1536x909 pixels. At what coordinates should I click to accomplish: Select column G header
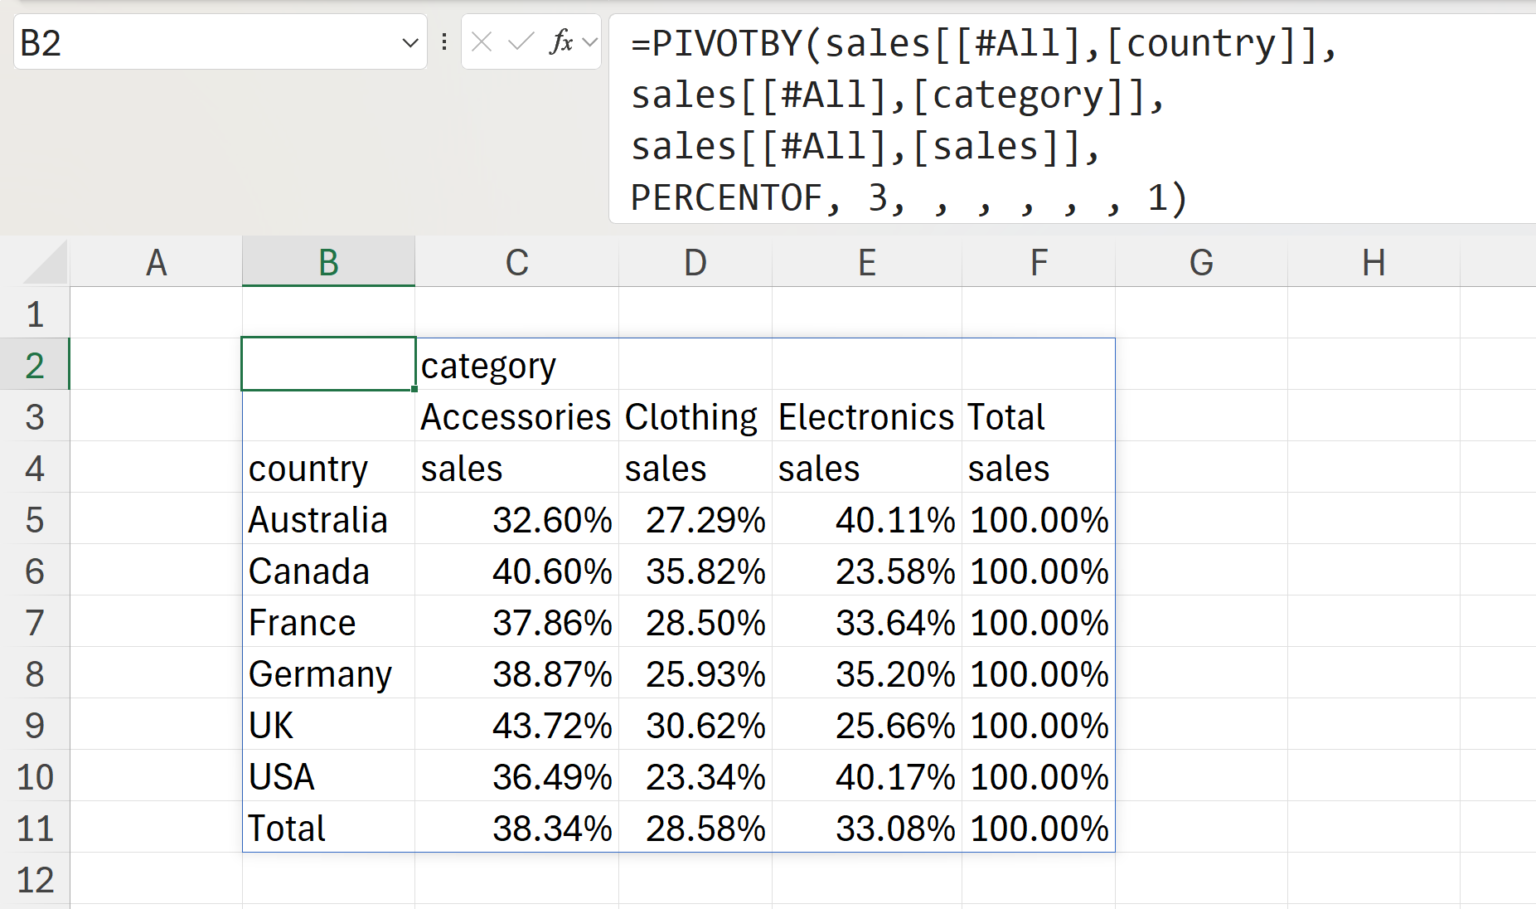tap(1201, 263)
